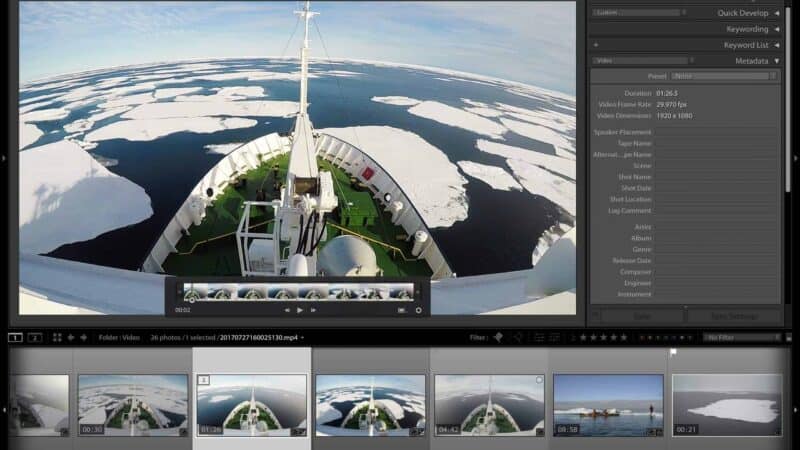The width and height of the screenshot is (800, 450).
Task: Open the video frame capture menu
Action: point(402,310)
